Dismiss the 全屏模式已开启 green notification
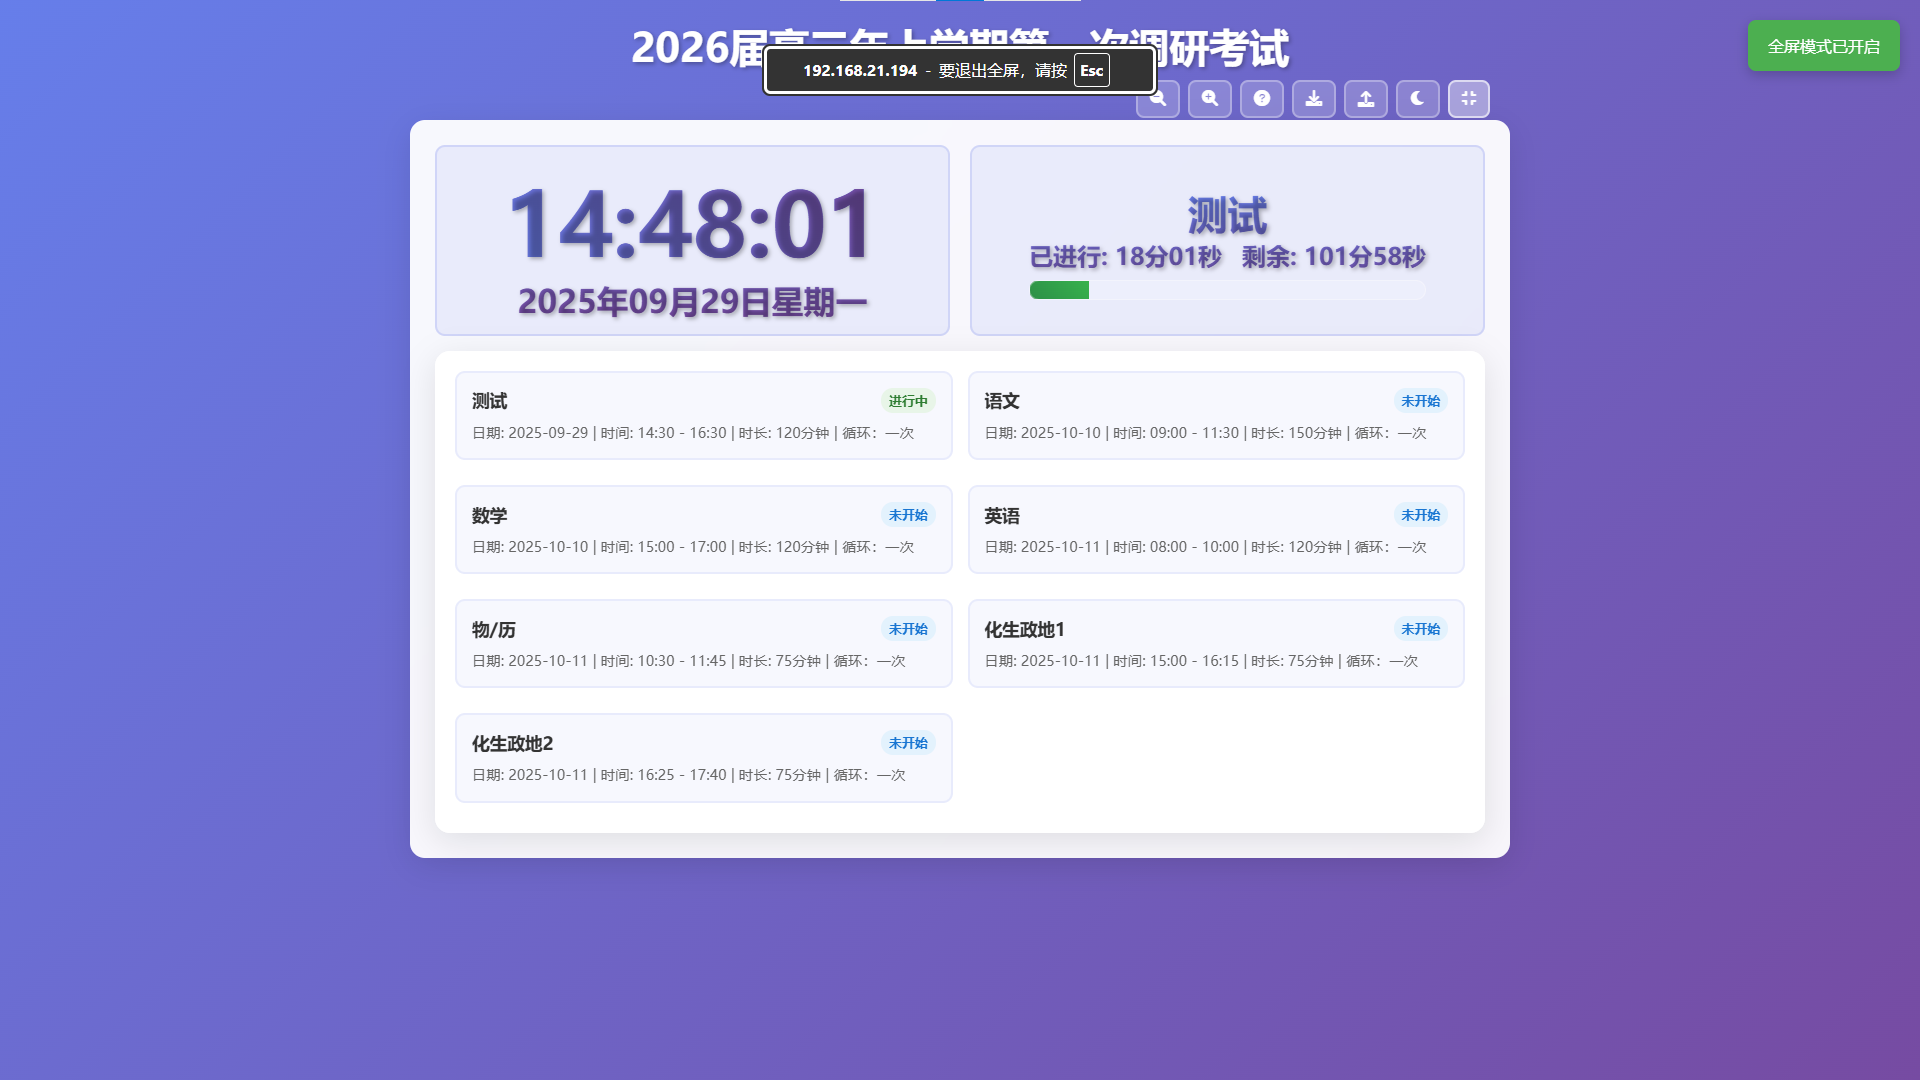 click(x=1823, y=46)
